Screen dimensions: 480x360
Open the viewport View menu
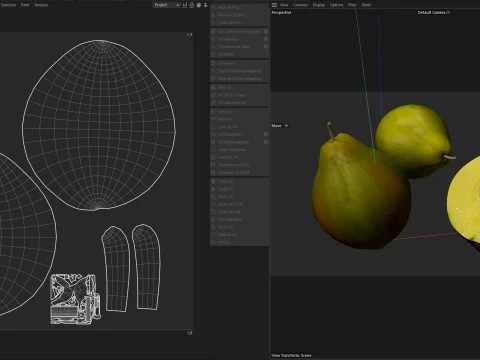coord(284,5)
